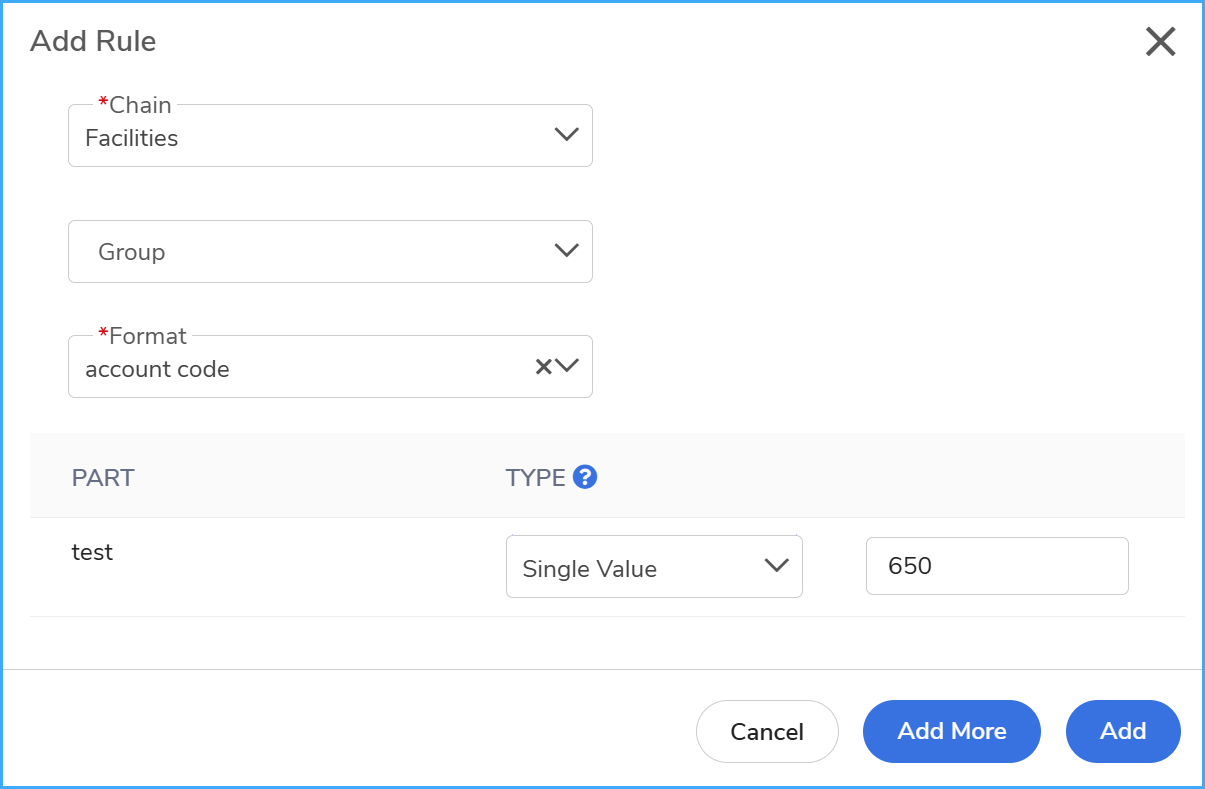Viewport: 1205px width, 789px height.
Task: Click the Add Rule dialog title
Action: tap(93, 42)
